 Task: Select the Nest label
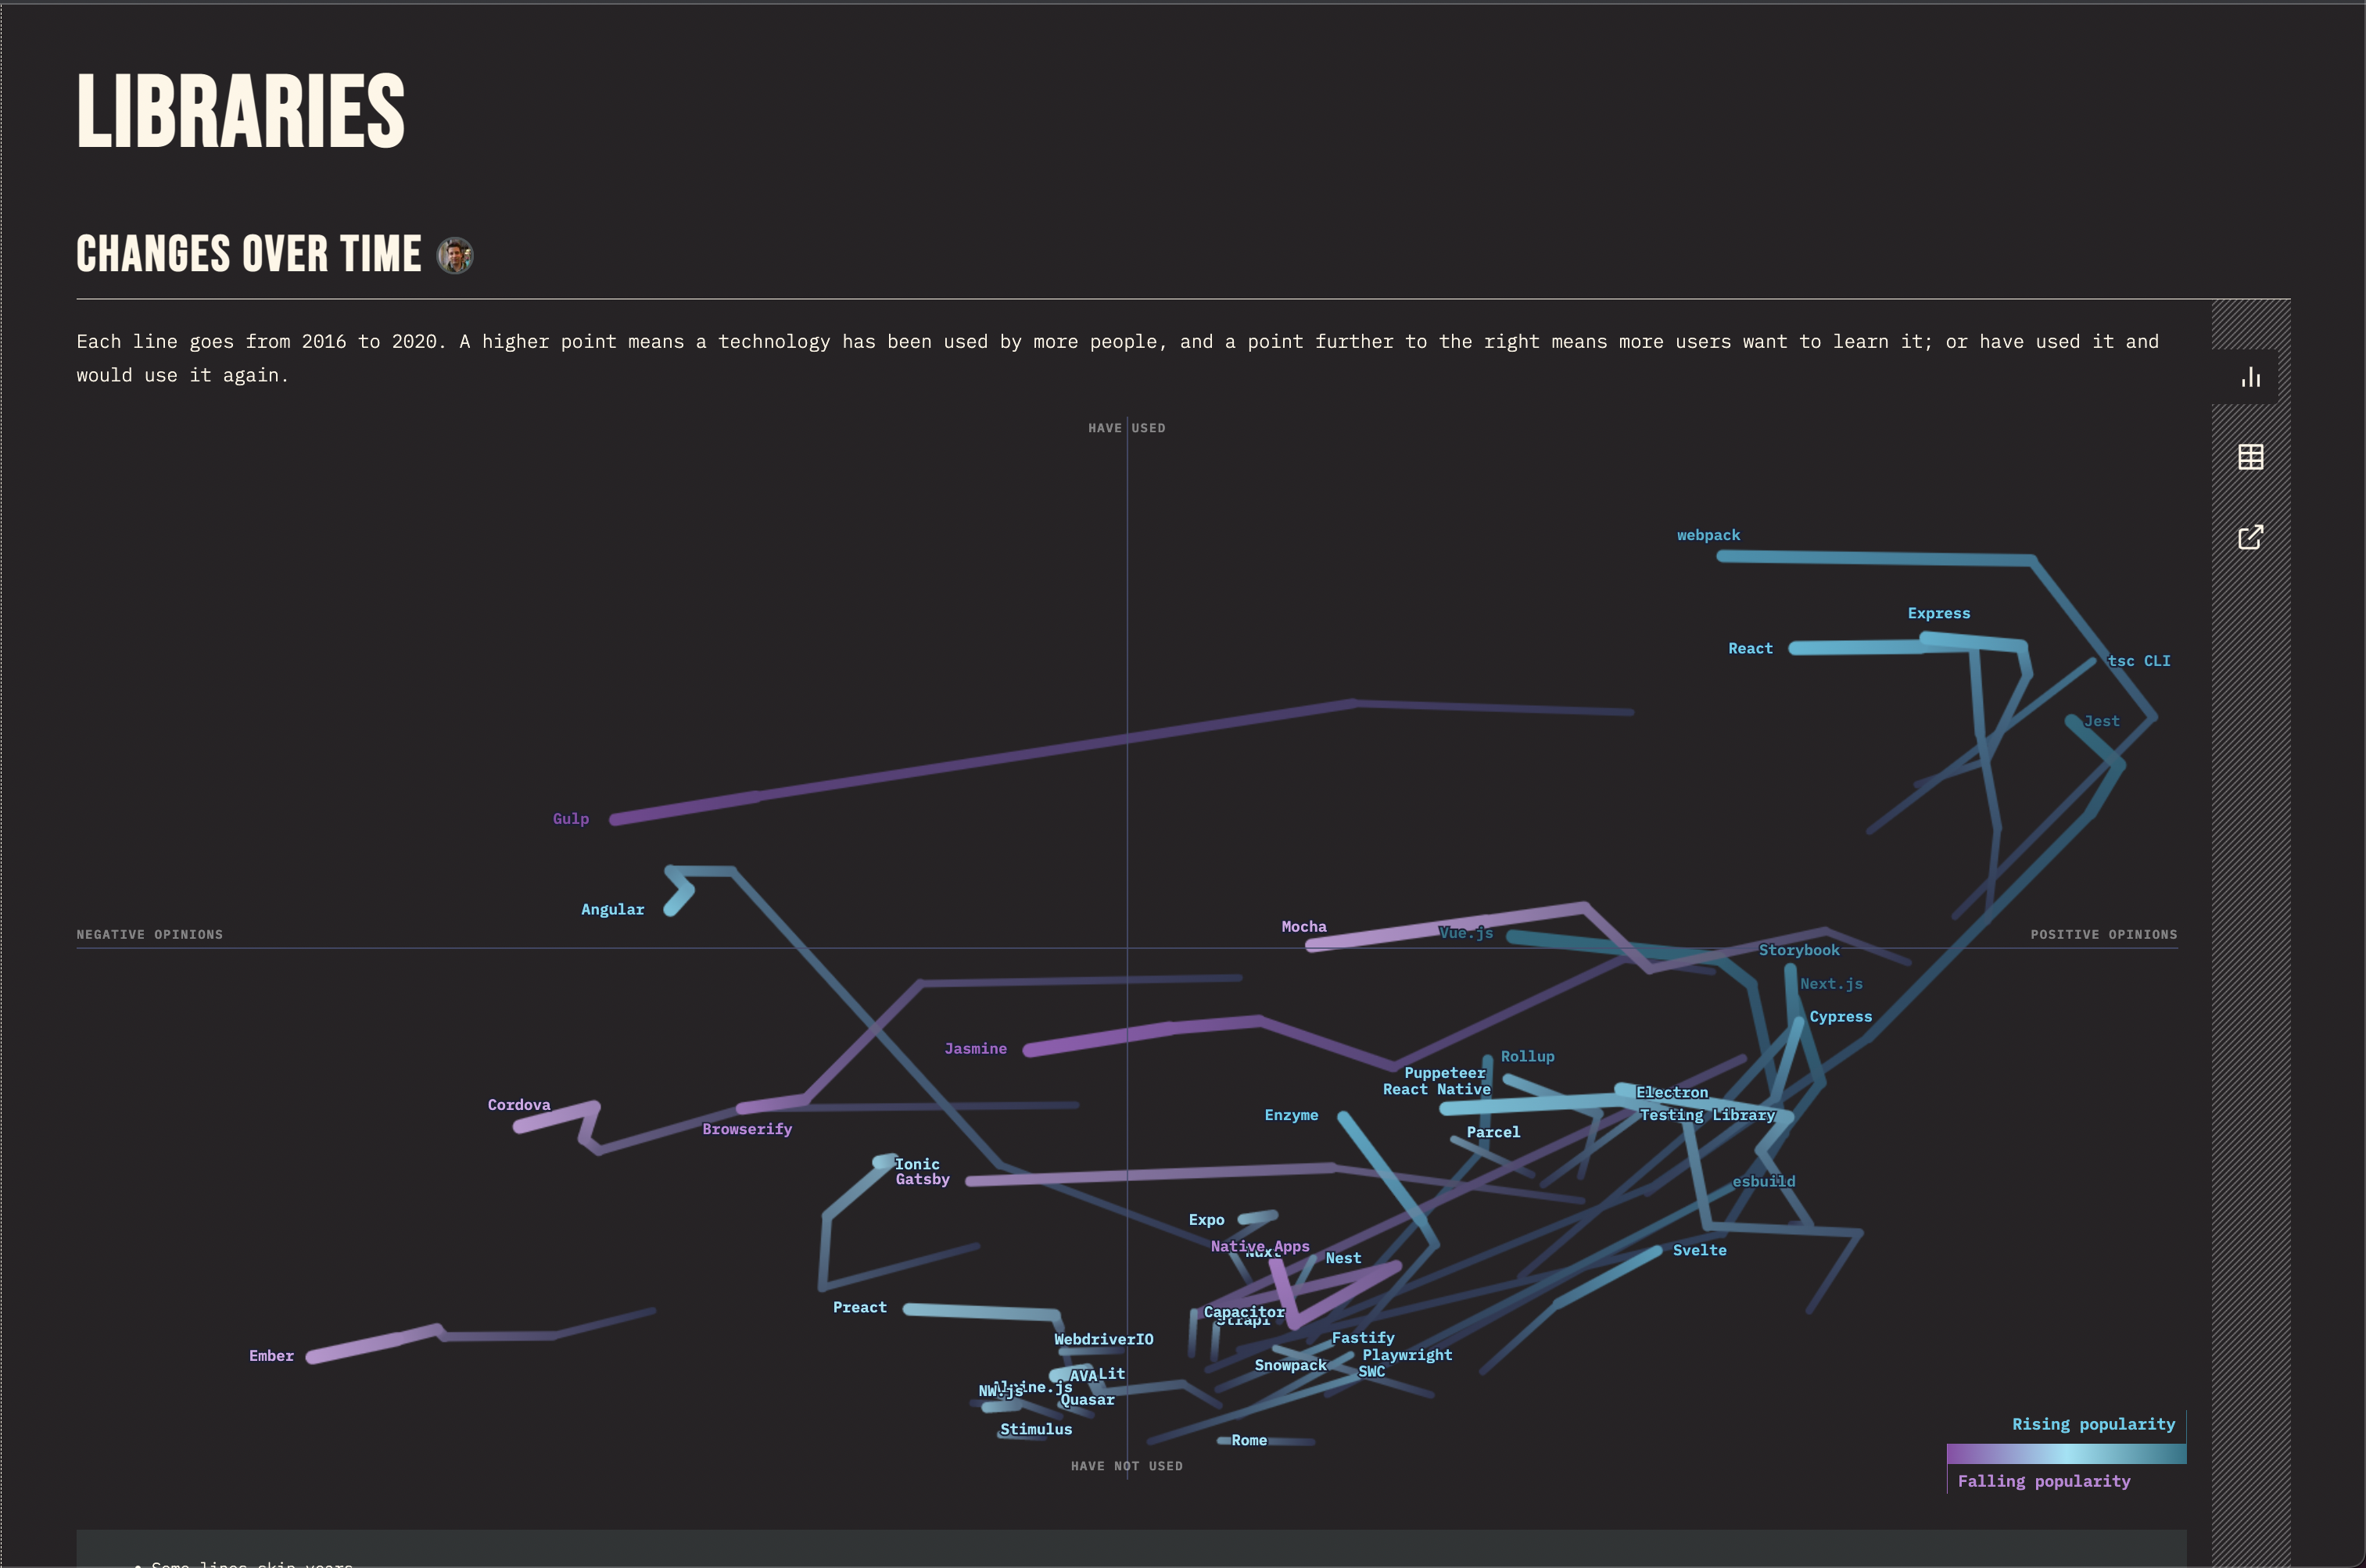(x=1343, y=1258)
